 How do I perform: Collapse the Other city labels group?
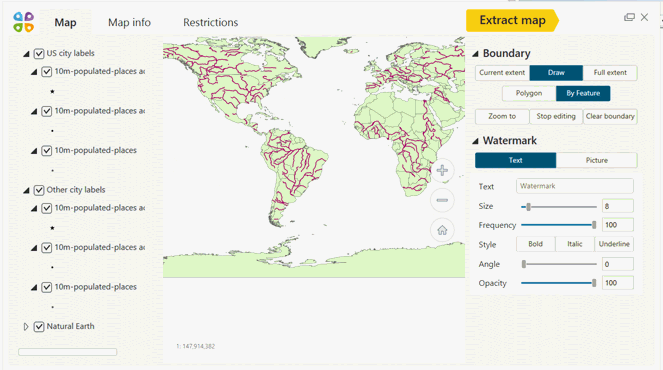pos(26,190)
